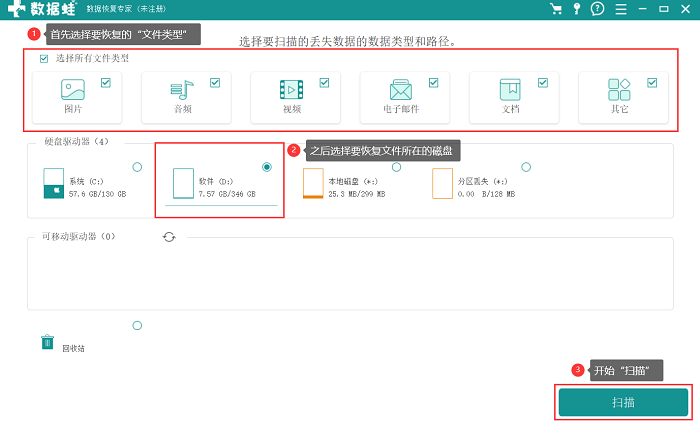The width and height of the screenshot is (700, 427).
Task: Start scanning with the 扫描 button
Action: [x=623, y=402]
